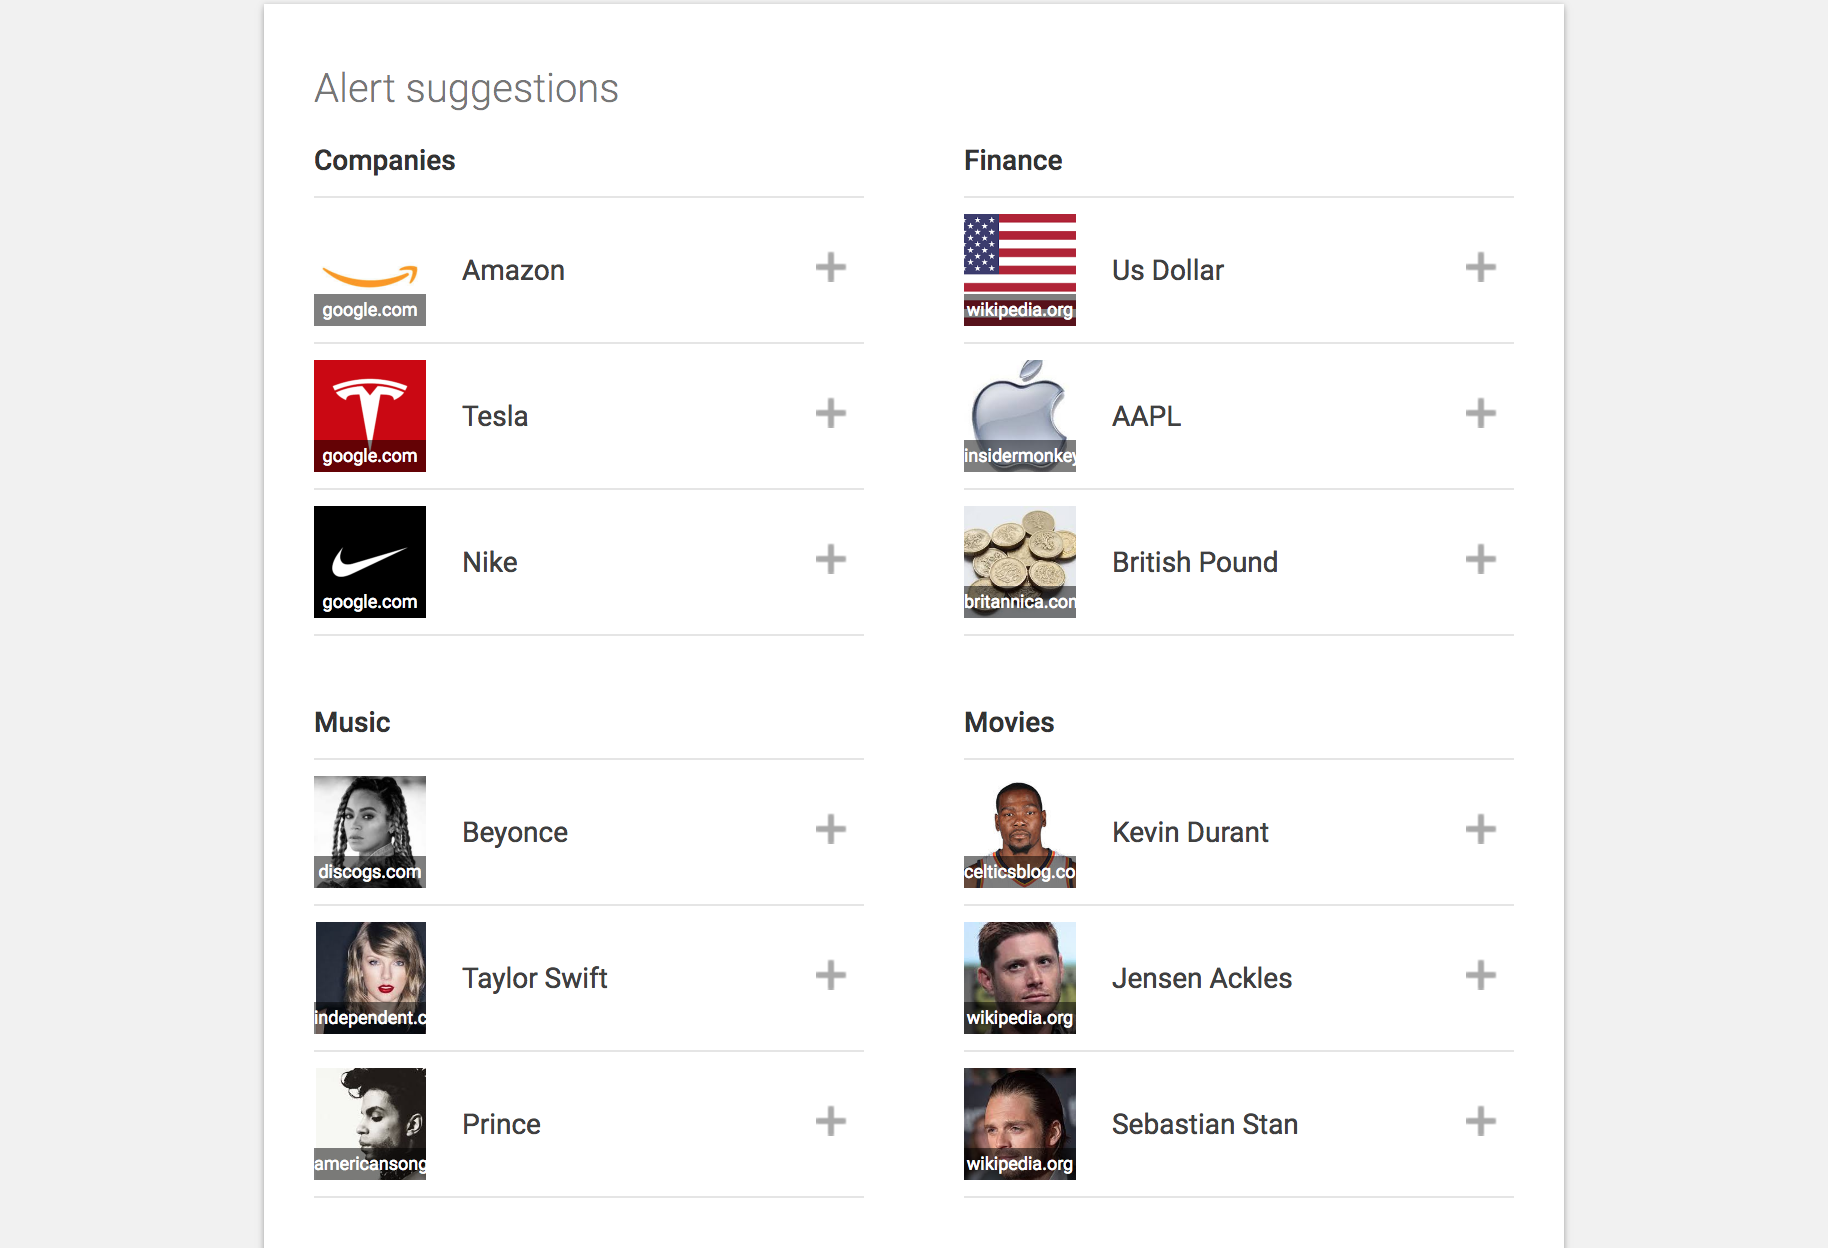Select the Taylor Swift suggestion text
This screenshot has height=1248, width=1828.
[x=534, y=979]
